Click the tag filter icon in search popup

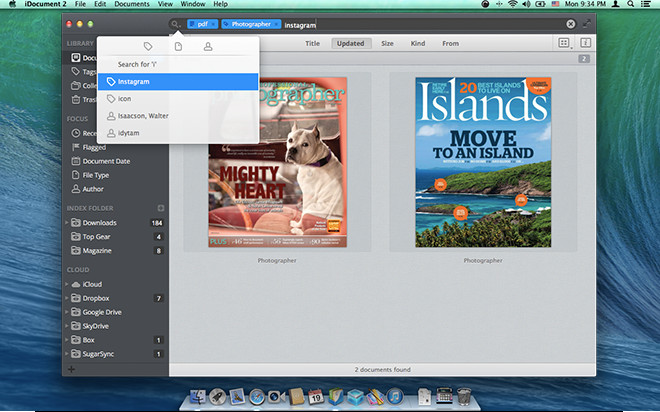point(148,46)
